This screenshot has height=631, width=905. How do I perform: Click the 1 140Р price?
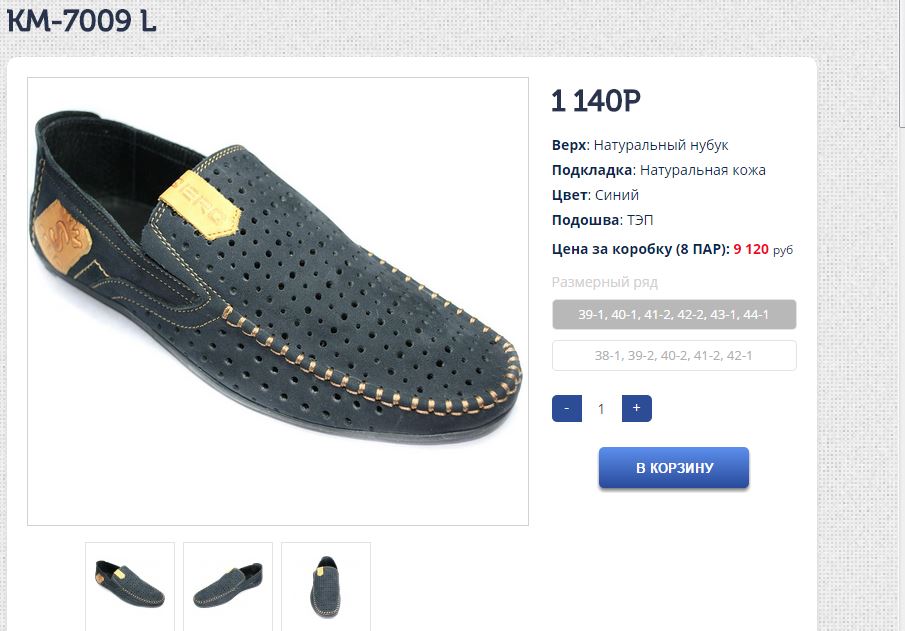point(596,101)
